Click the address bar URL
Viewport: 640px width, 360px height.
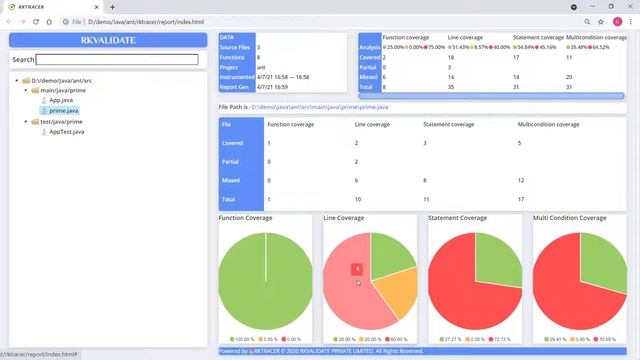(146, 22)
